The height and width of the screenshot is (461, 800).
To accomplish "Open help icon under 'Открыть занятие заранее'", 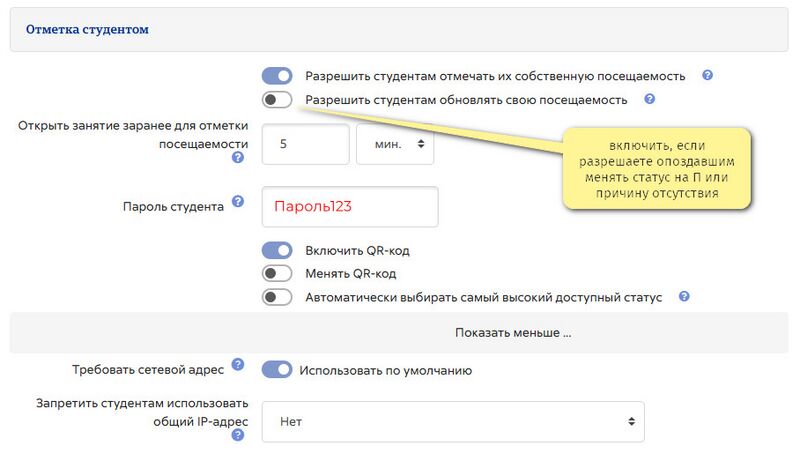I will coord(238,158).
